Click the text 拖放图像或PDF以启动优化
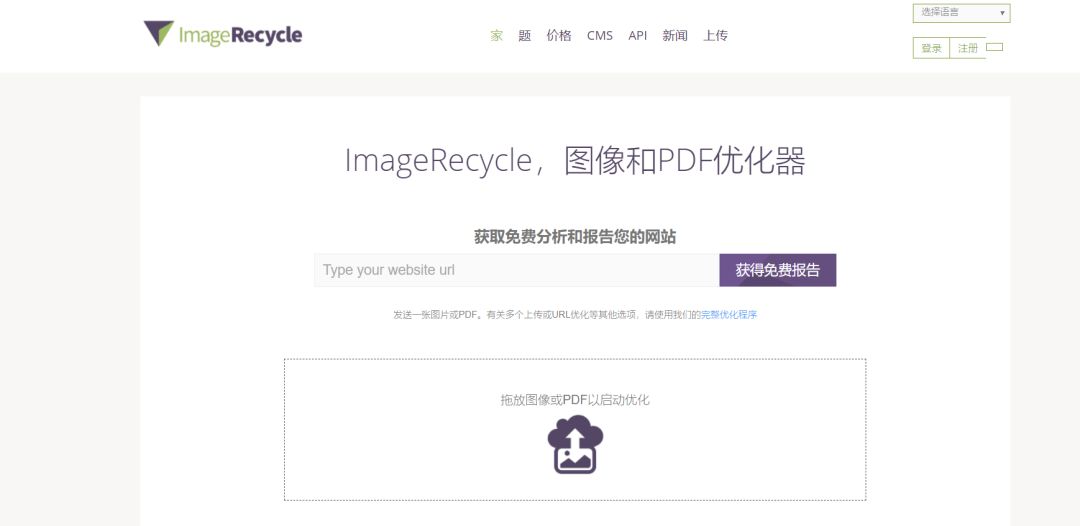The image size is (1080, 526). coord(575,400)
